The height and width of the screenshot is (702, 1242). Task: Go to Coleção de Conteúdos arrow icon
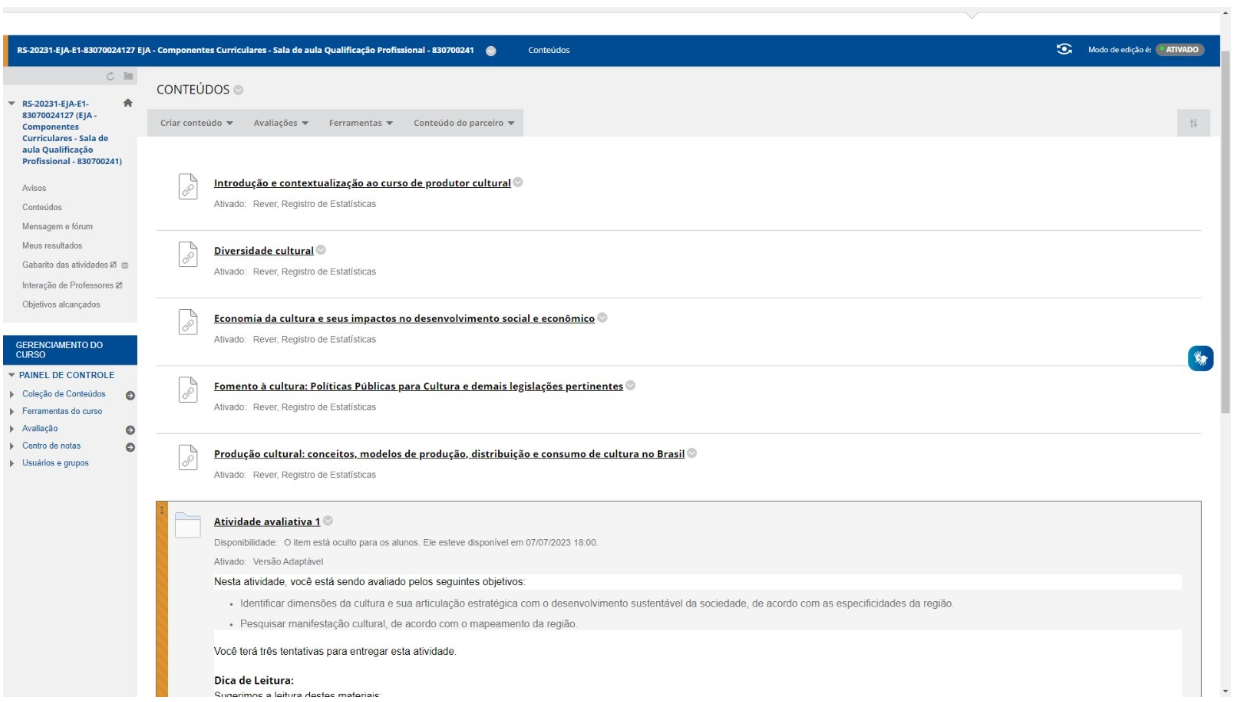tap(130, 395)
